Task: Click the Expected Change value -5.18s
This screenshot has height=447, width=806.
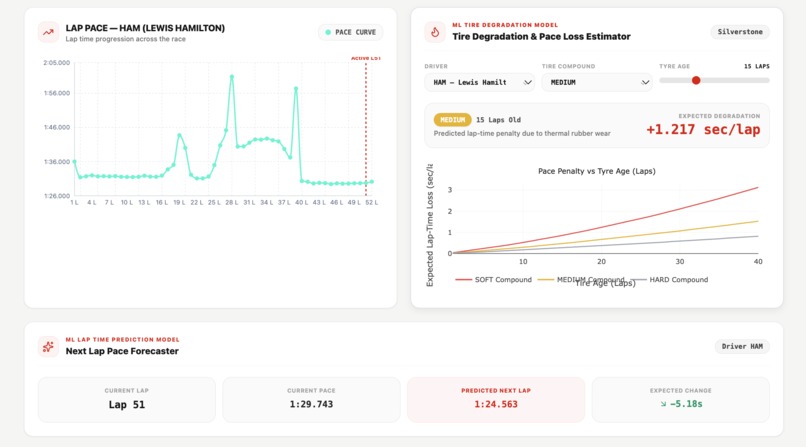Action: [x=686, y=404]
